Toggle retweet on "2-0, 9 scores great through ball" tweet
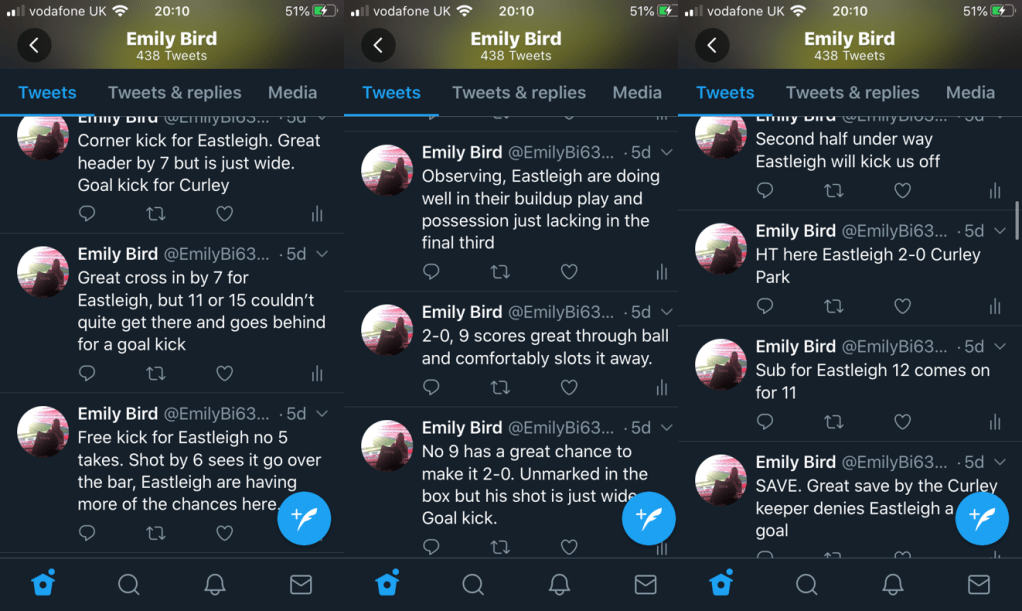 [x=500, y=387]
